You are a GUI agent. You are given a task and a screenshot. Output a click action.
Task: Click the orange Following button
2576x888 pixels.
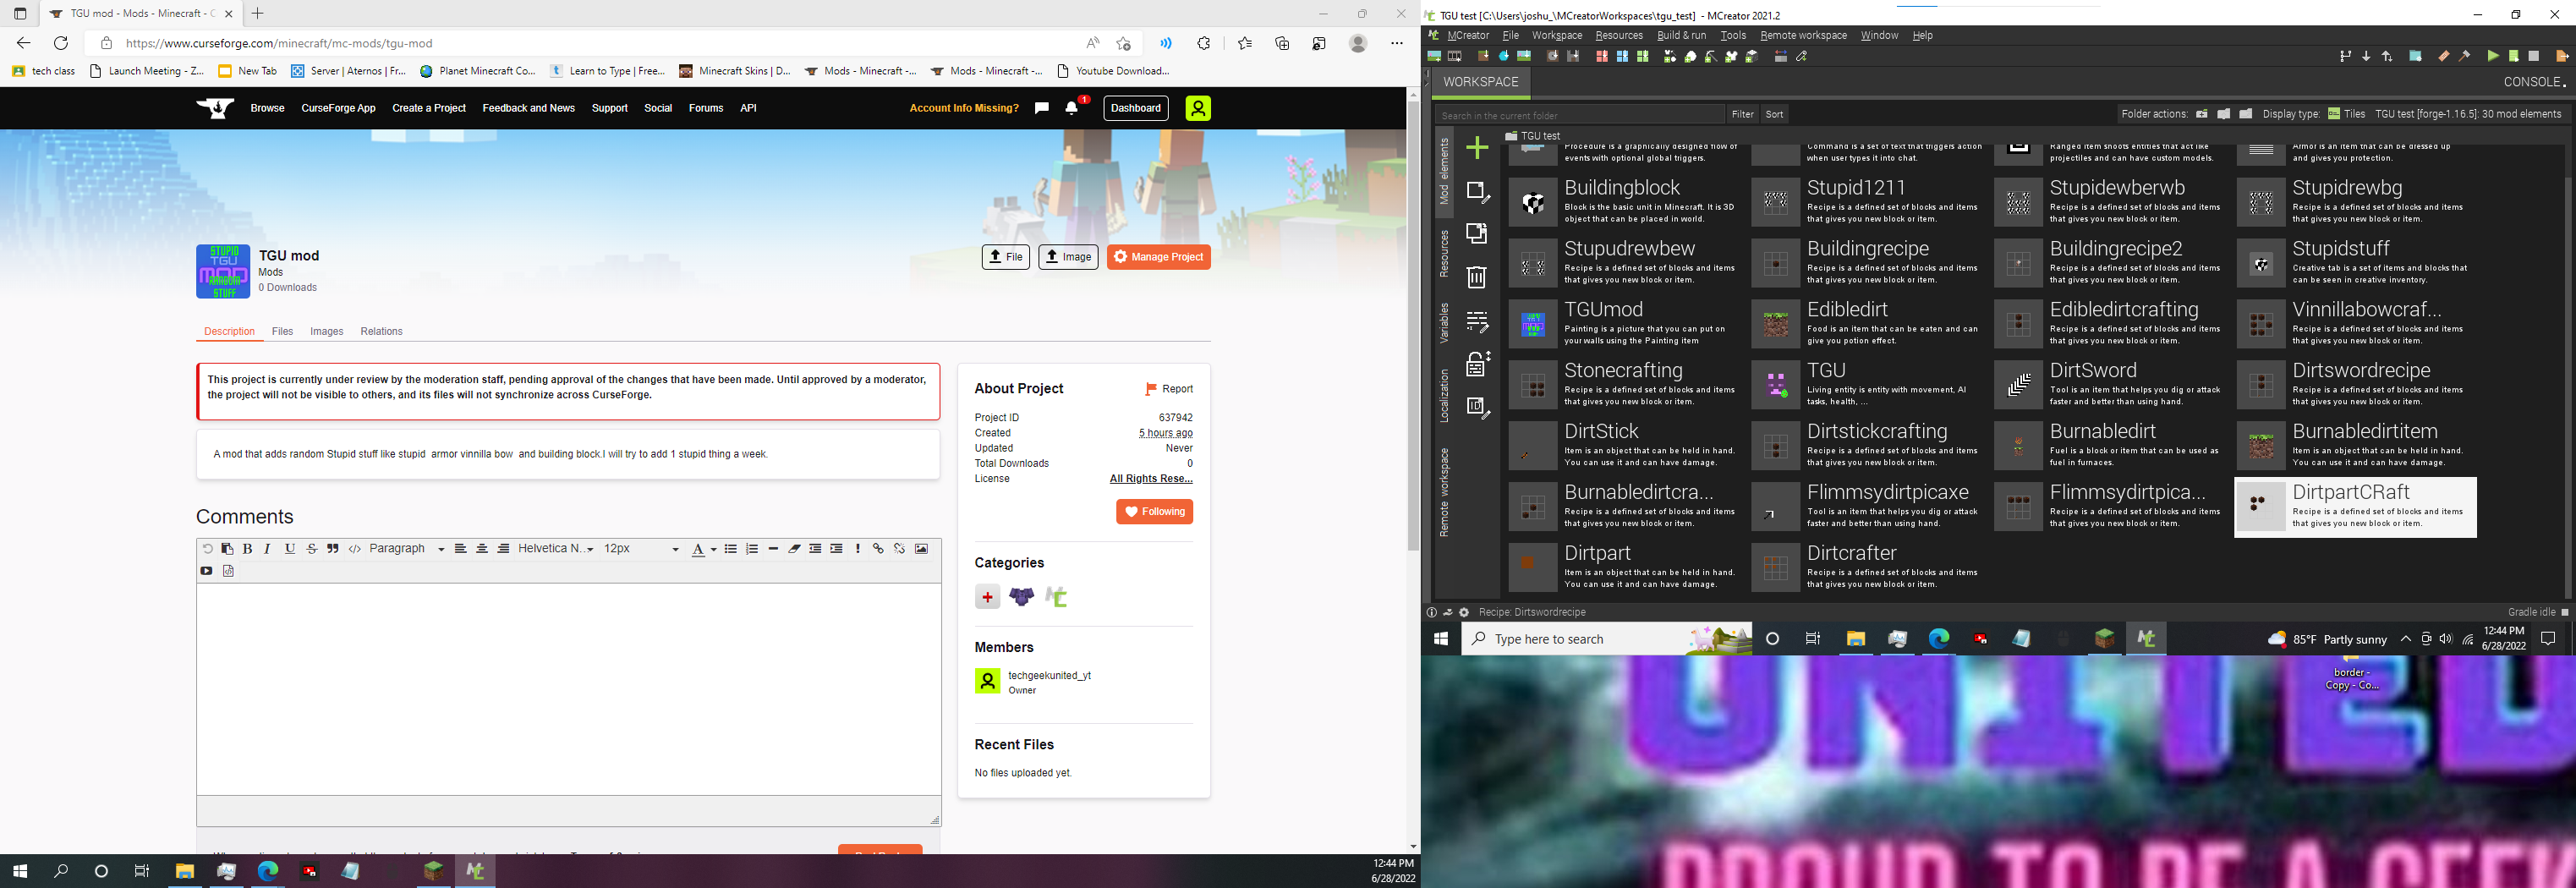coord(1154,512)
